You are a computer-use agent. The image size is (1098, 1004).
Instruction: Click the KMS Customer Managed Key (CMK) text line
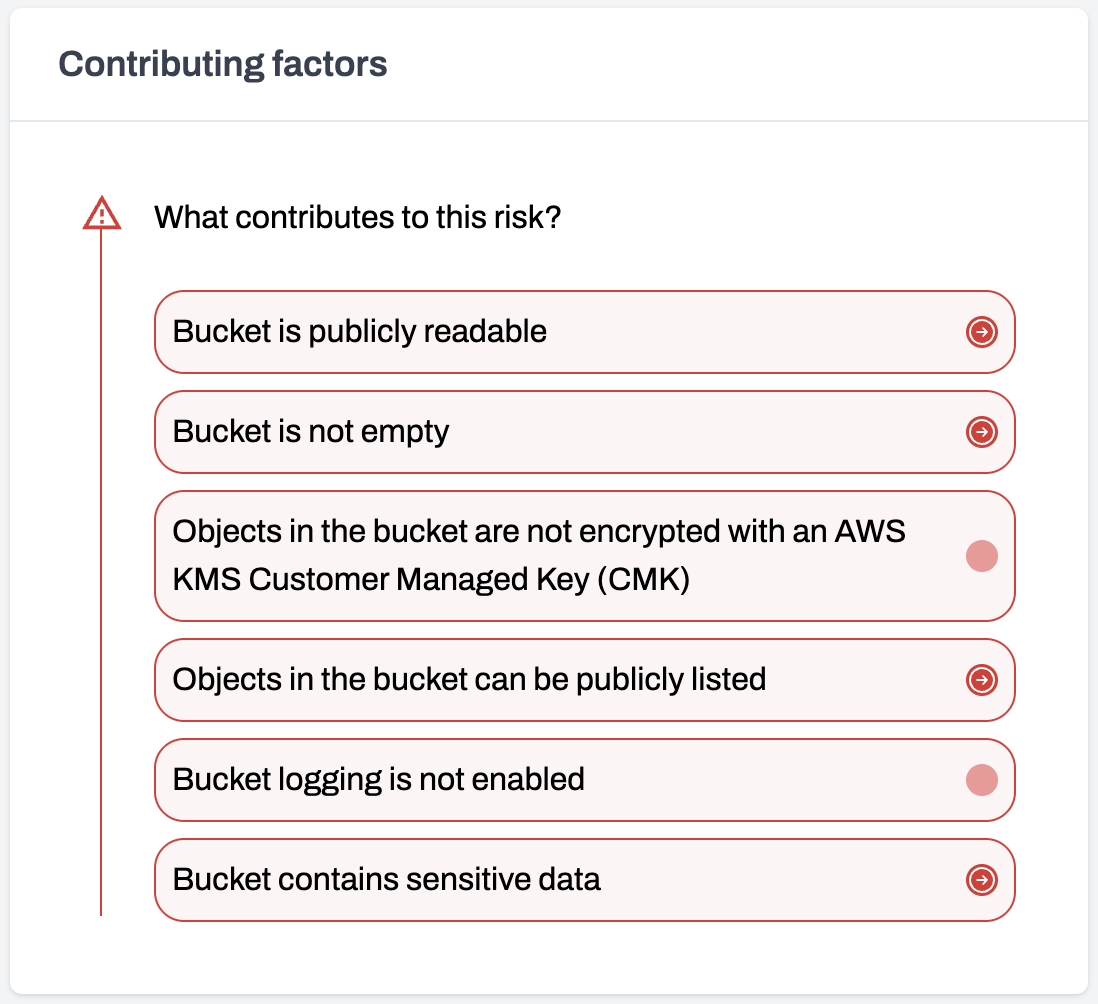pyautogui.click(x=431, y=580)
